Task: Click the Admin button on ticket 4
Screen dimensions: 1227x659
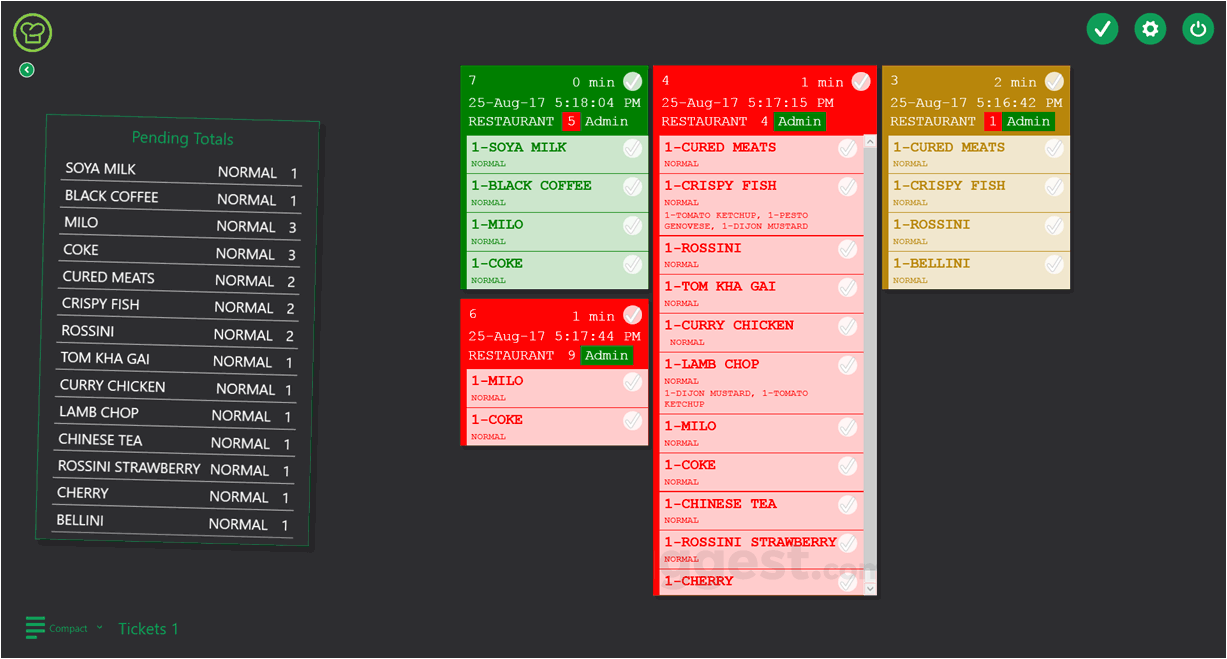Action: tap(800, 121)
